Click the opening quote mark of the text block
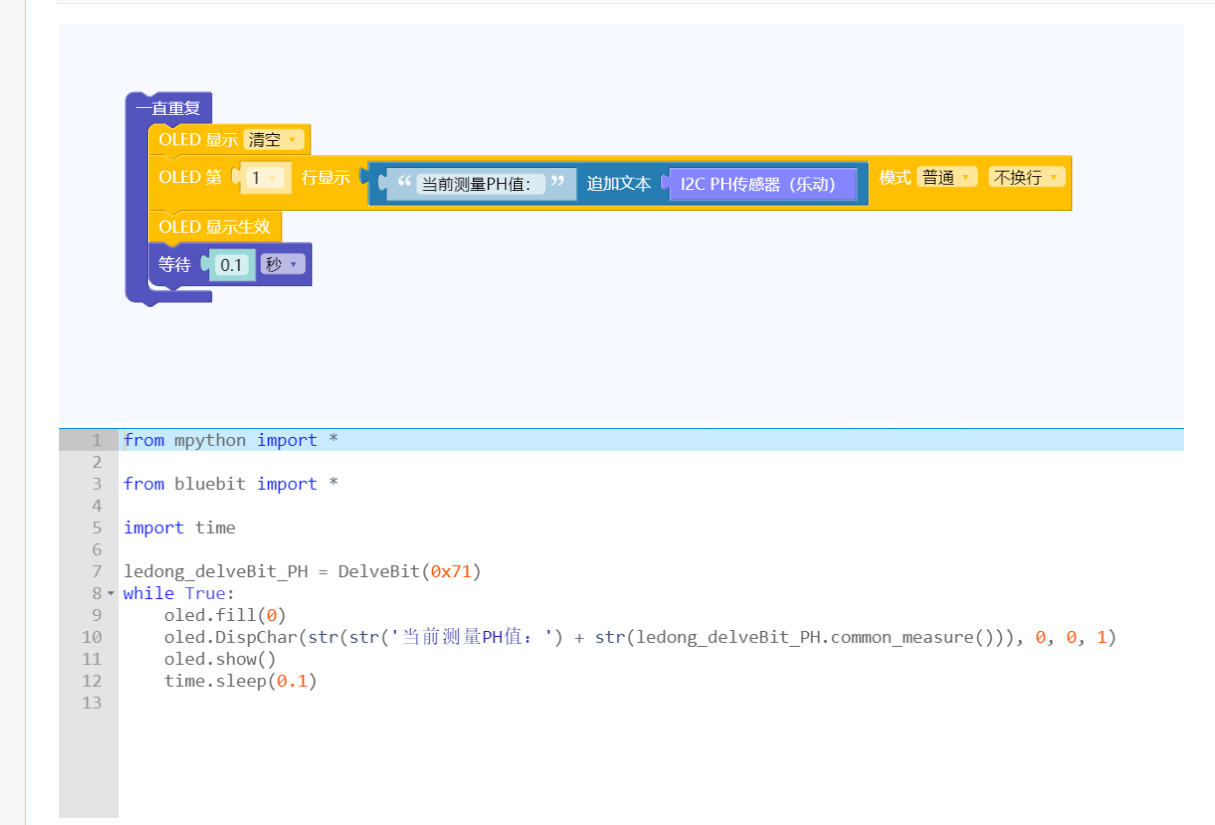Viewport: 1215px width, 825px height. pos(404,183)
